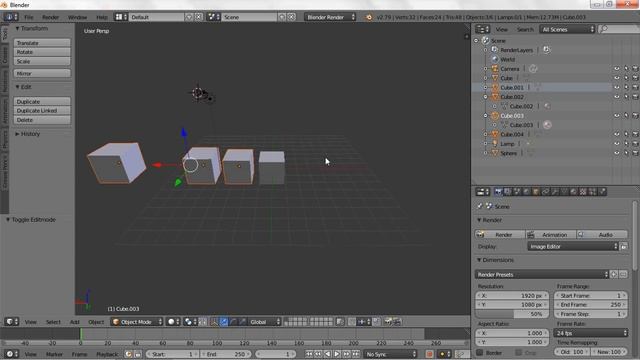Open the pivot point selector icon

coord(190,322)
